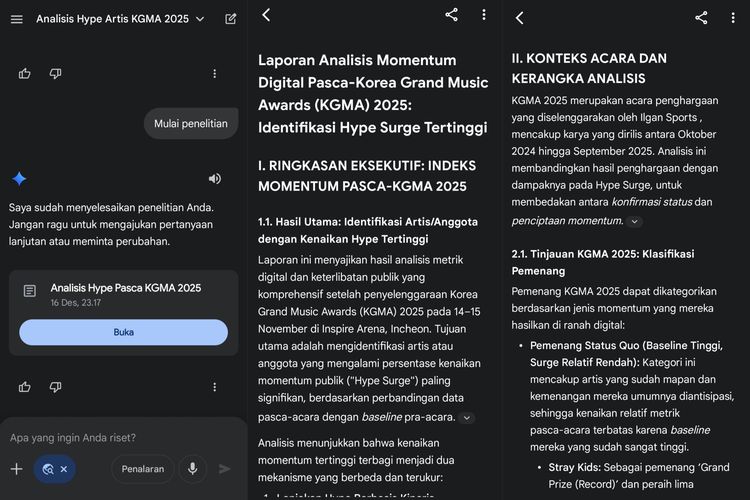The image size is (750, 500).
Task: Click the Stray Kids bullet text
Action: click(639, 476)
